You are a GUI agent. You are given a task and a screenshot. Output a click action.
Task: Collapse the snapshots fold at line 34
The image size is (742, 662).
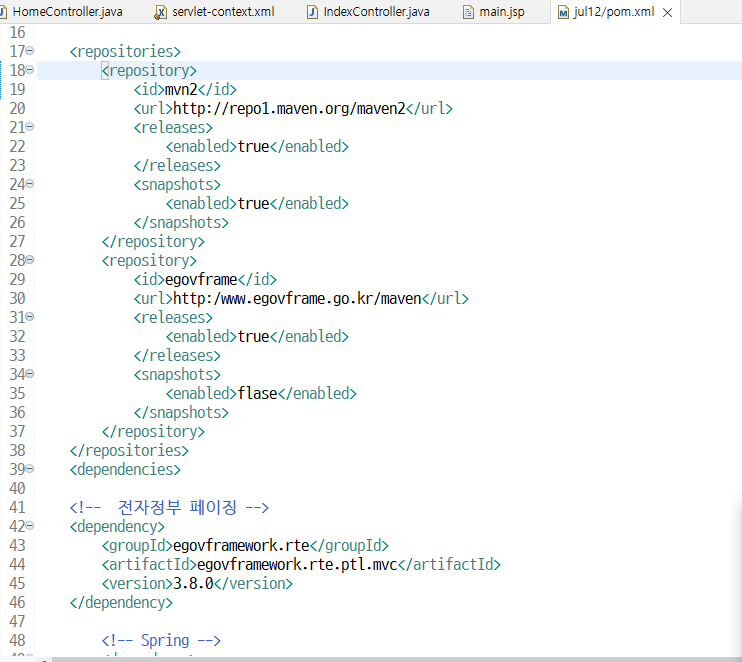pyautogui.click(x=30, y=373)
